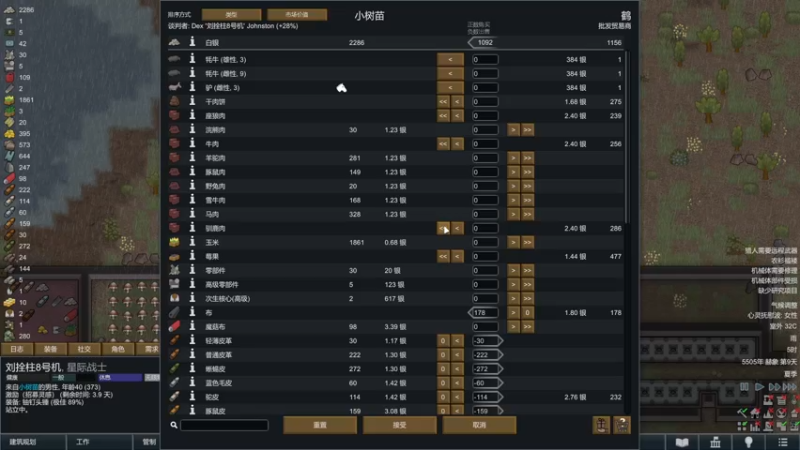This screenshot has height=450, width=800.
Task: Sell all 马肉 with >> button
Action: [528, 214]
